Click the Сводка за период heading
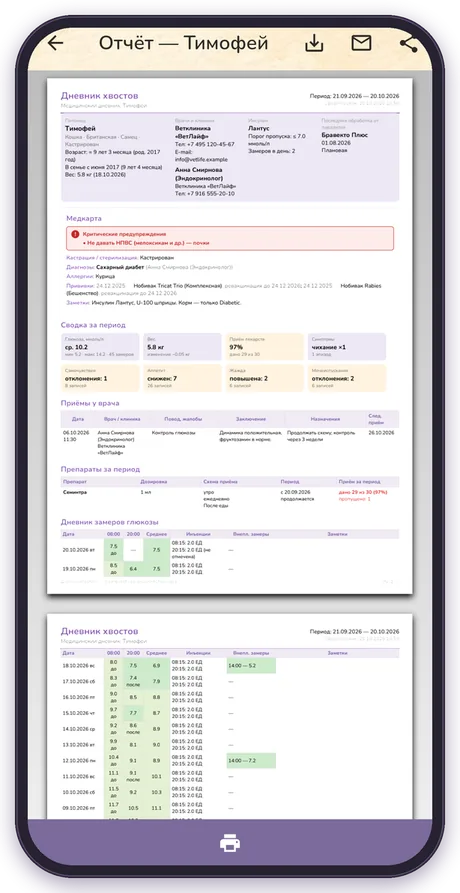Screen dimensions: 460x893 coord(93,325)
